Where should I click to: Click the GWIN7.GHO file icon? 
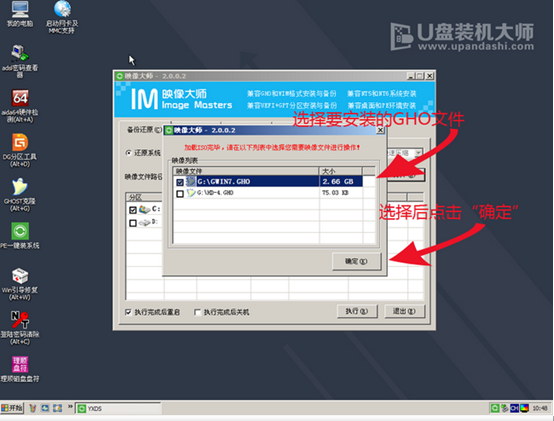(x=191, y=182)
